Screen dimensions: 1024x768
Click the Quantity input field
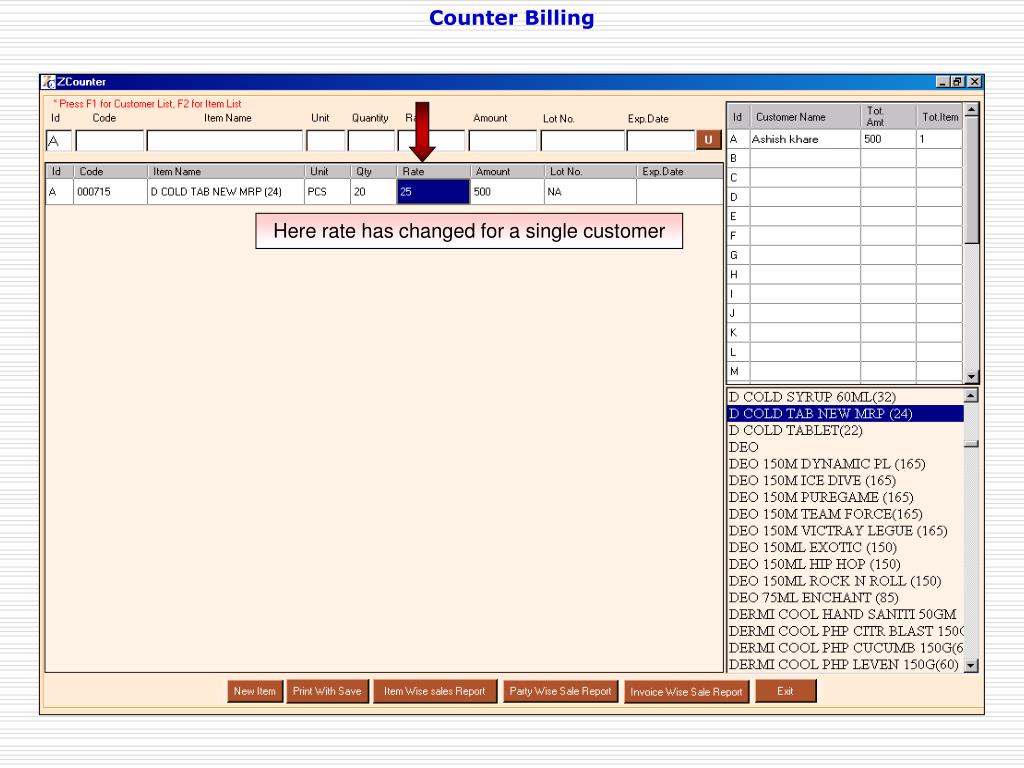point(372,140)
